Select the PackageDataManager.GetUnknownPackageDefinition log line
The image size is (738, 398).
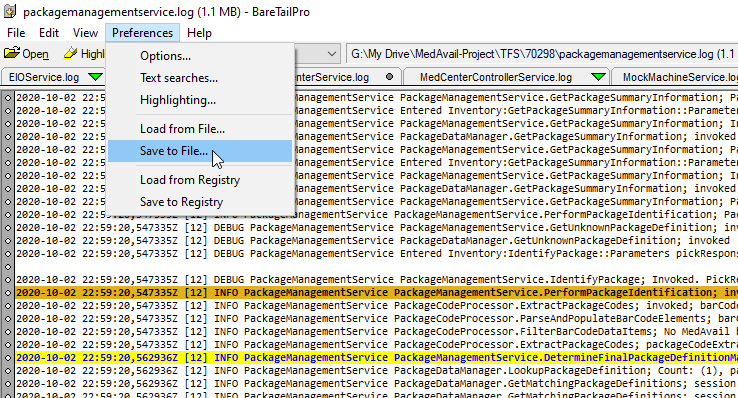coord(377,241)
